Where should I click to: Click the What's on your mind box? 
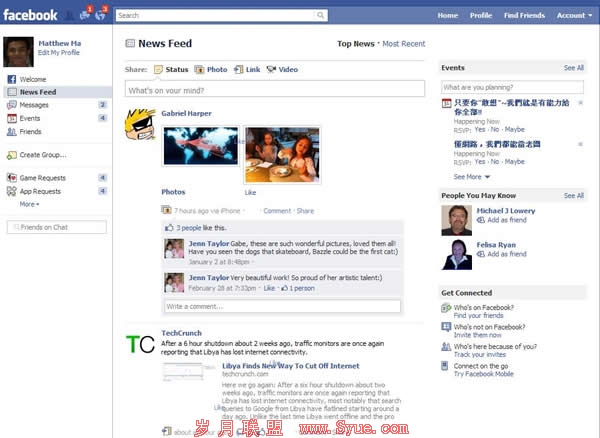[x=275, y=89]
